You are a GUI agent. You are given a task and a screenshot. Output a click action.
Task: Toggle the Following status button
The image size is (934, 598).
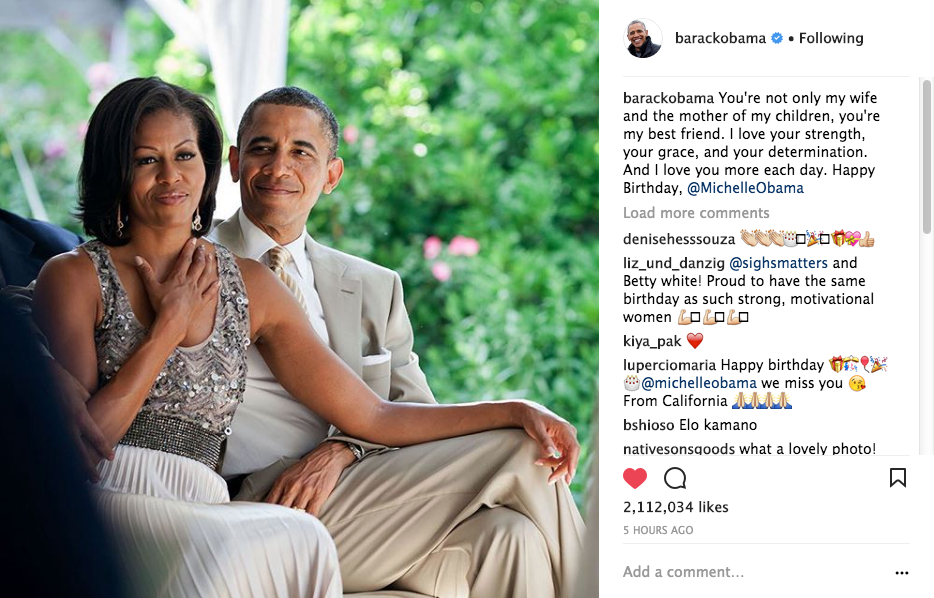point(831,38)
